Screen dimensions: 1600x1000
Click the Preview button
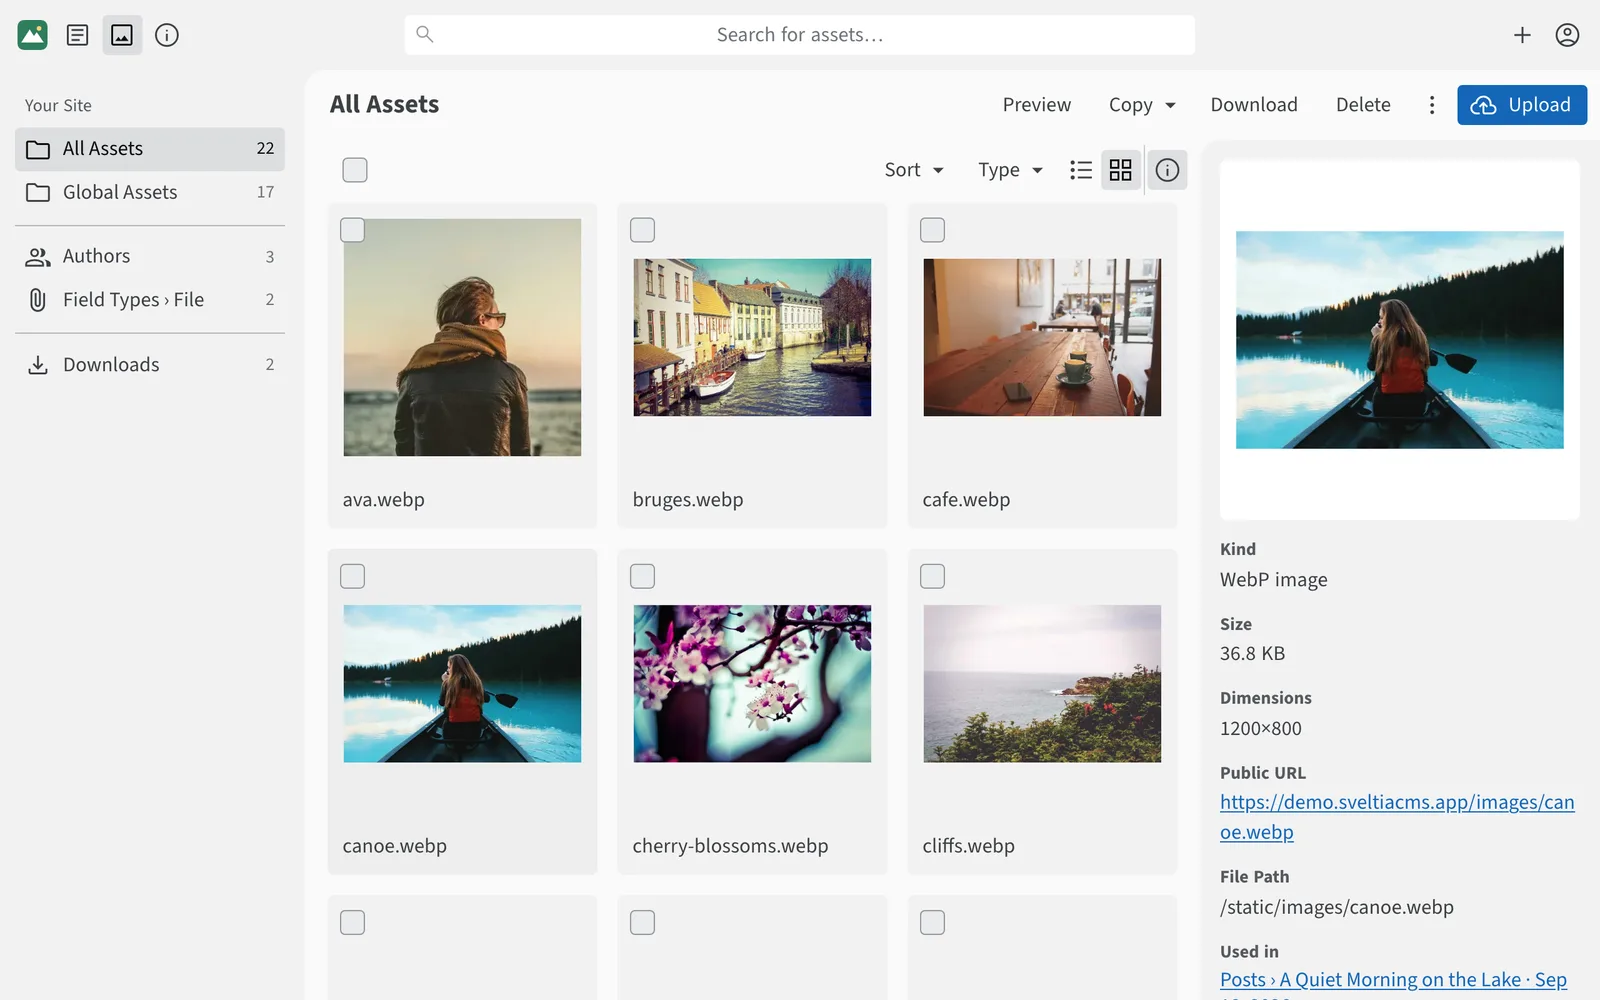[x=1037, y=105]
